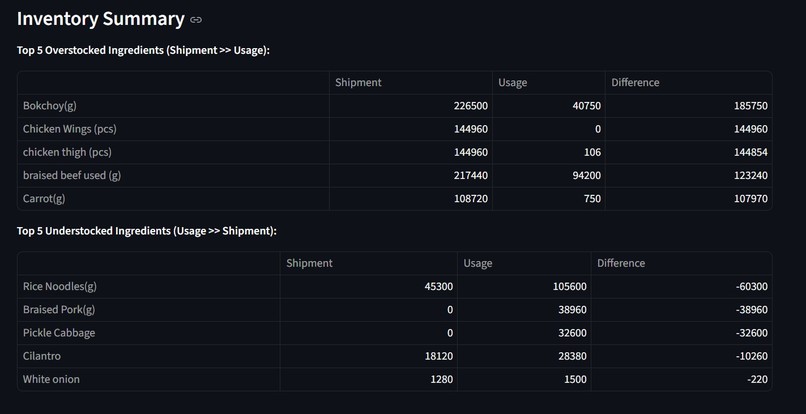This screenshot has width=806, height=414.
Task: Select the Braised Pork(g) row label
Action: tap(149, 310)
